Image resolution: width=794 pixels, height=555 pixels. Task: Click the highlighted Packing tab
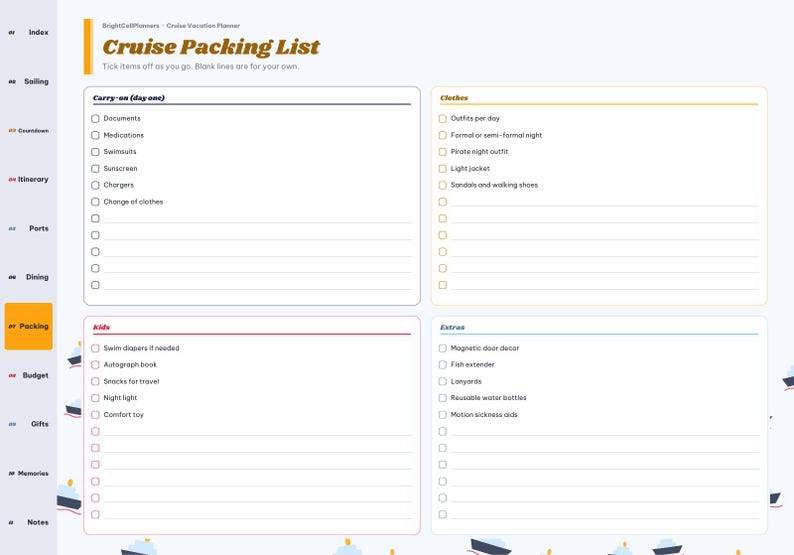tap(28, 326)
